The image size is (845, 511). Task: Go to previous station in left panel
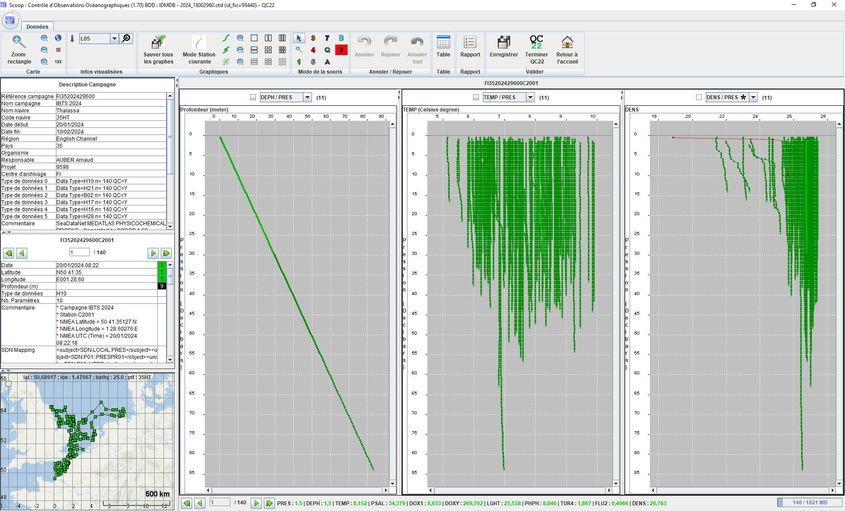point(22,253)
